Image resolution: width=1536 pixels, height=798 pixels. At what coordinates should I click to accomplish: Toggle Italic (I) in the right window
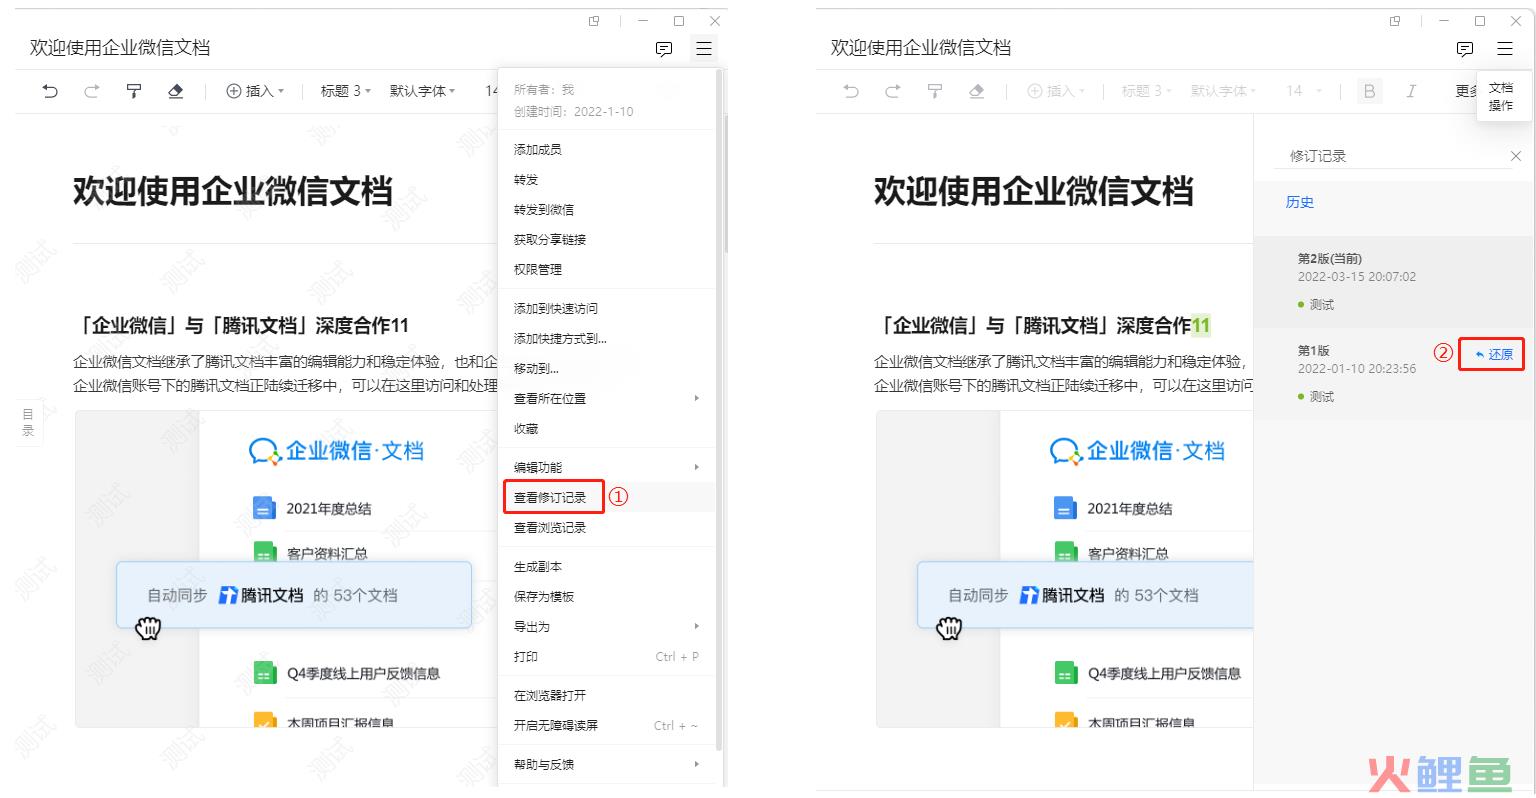click(1411, 91)
